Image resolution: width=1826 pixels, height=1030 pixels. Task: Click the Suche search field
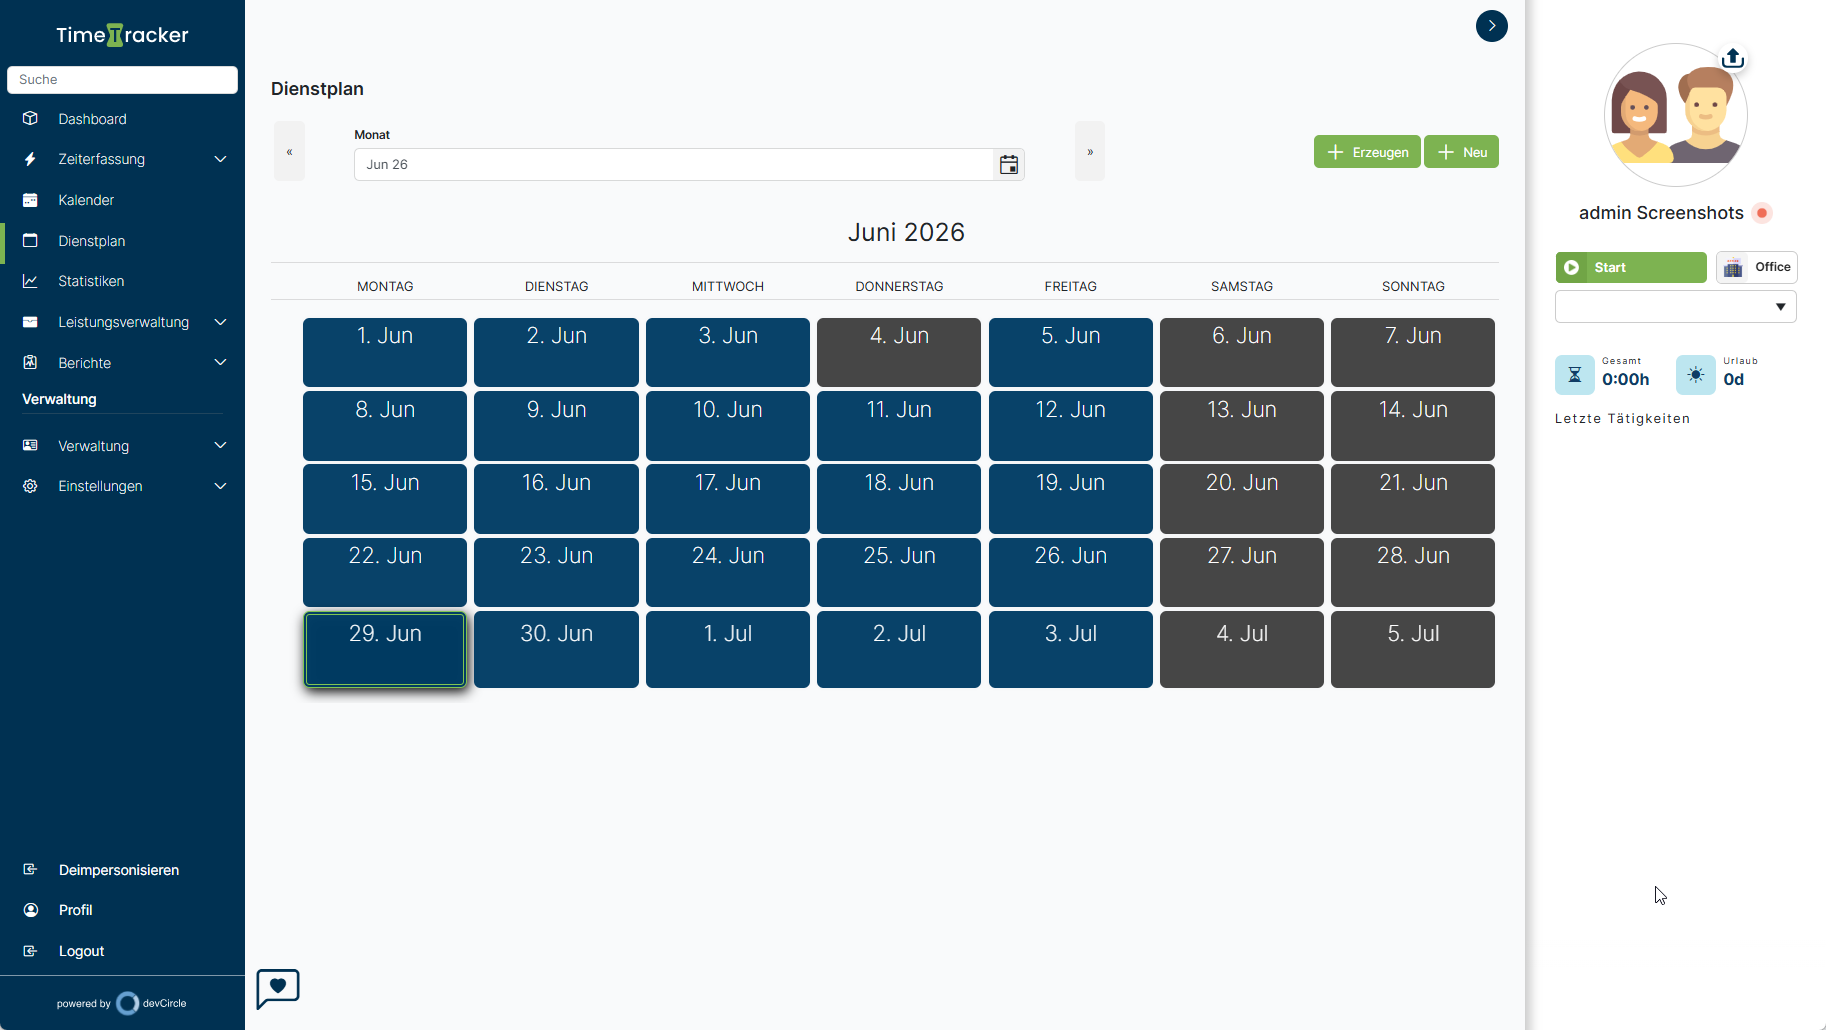click(122, 80)
